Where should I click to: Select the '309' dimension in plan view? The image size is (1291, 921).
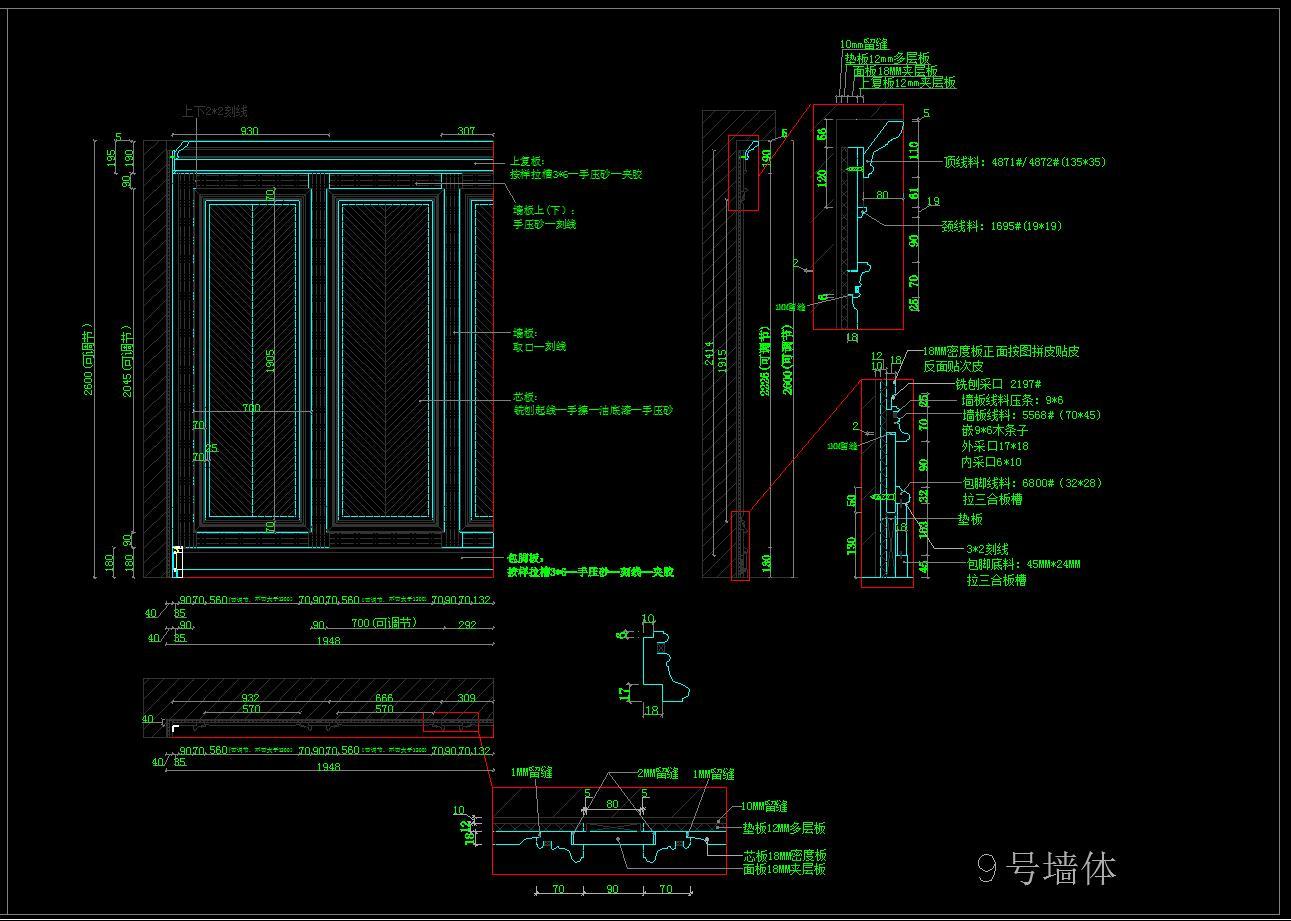[467, 698]
